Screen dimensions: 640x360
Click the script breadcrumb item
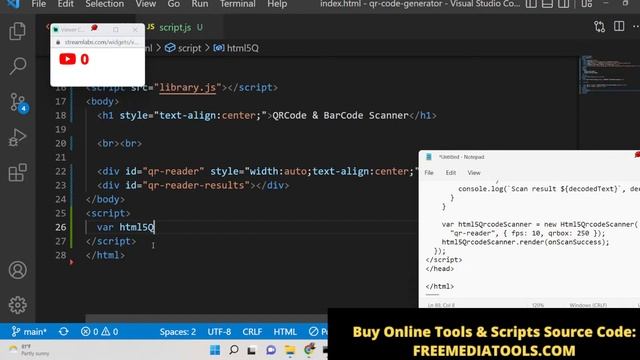tap(189, 48)
